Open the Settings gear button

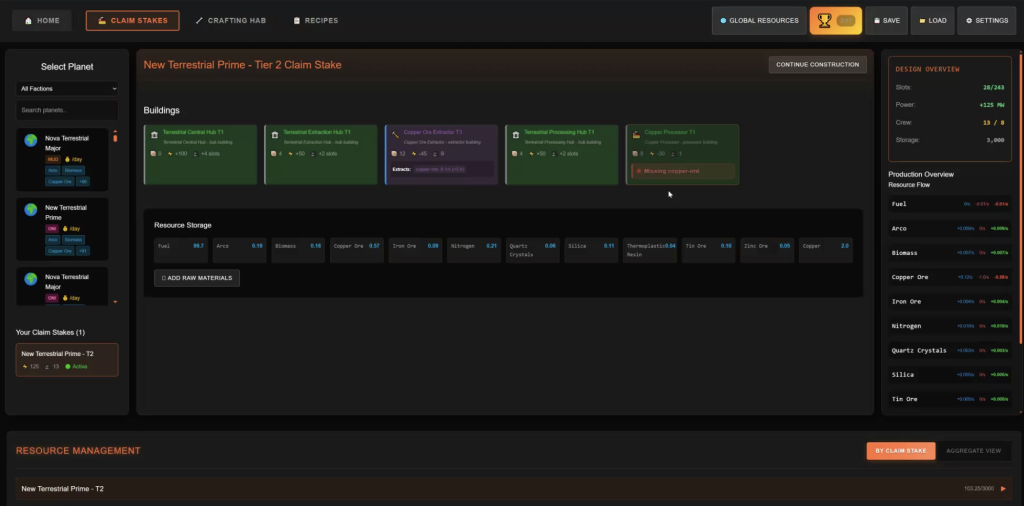click(986, 20)
